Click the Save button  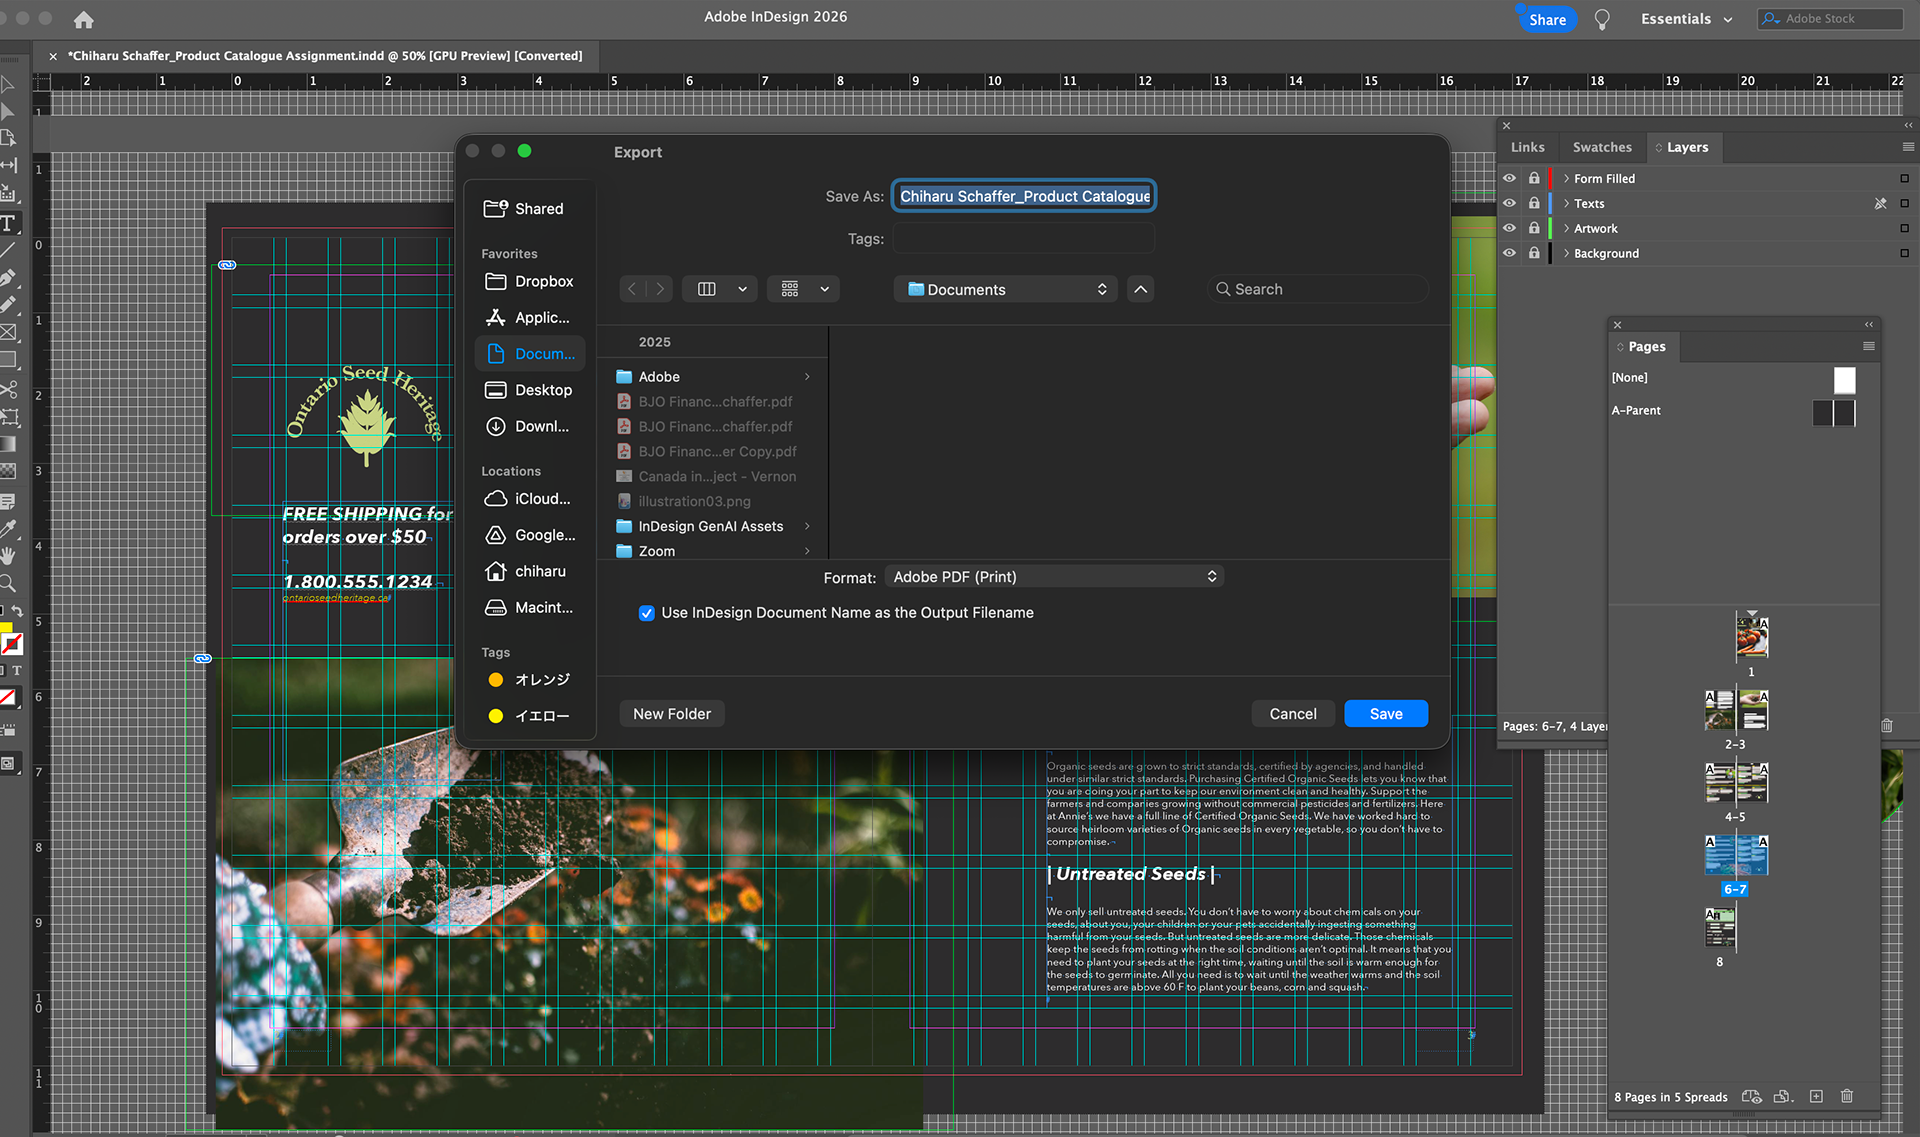tap(1385, 714)
